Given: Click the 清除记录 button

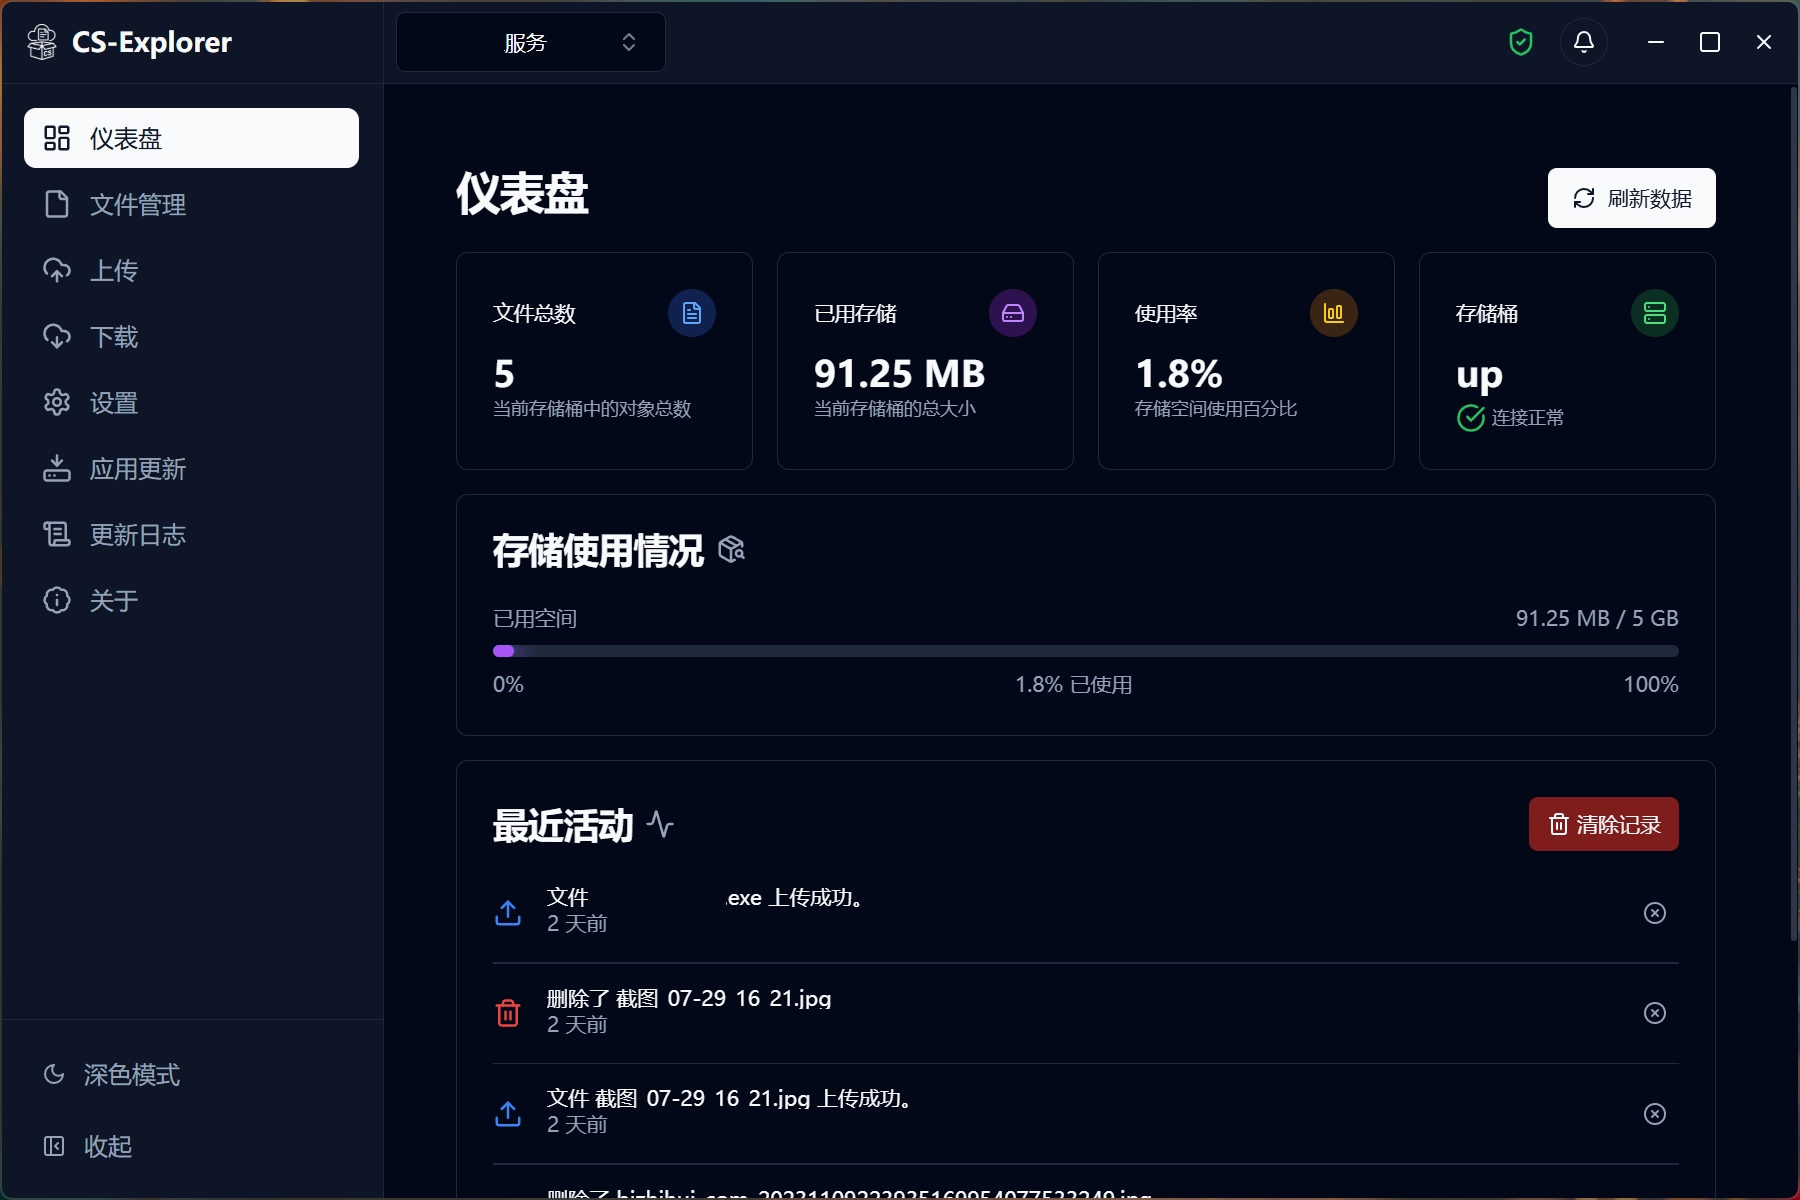Looking at the screenshot, I should 1603,824.
